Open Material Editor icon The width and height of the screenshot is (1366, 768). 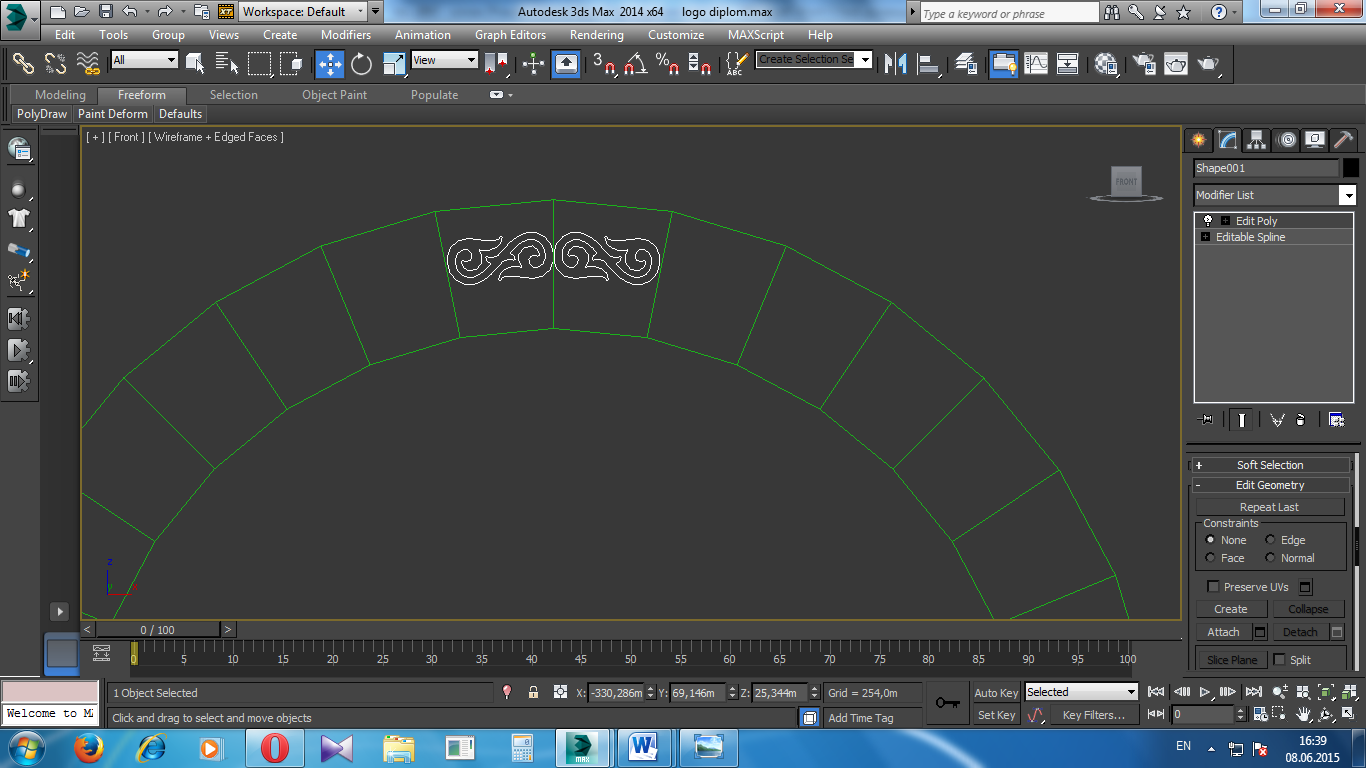(x=1106, y=63)
